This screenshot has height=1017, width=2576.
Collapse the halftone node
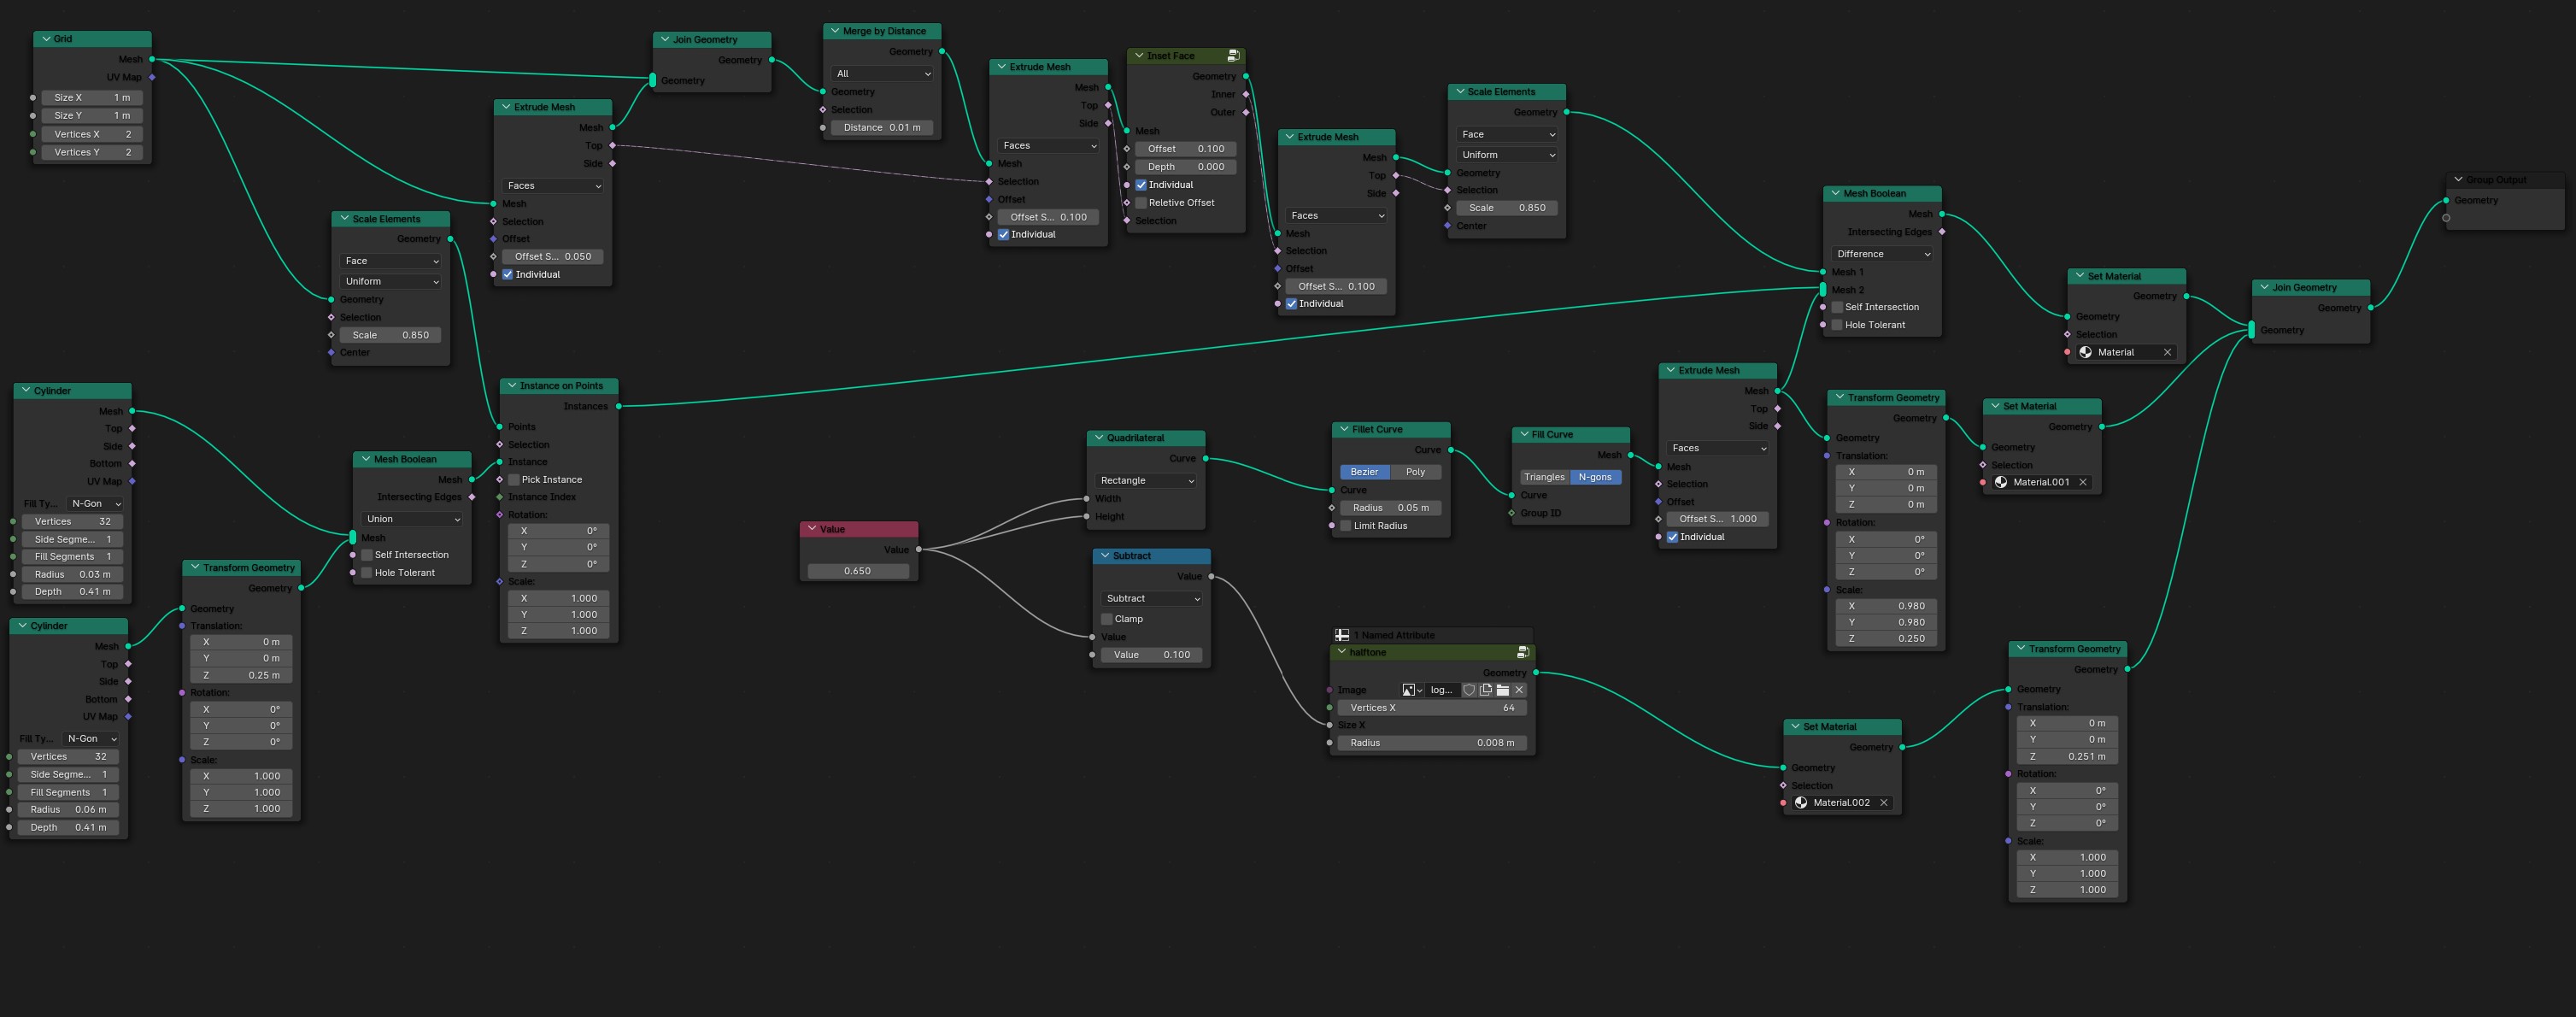click(1342, 652)
